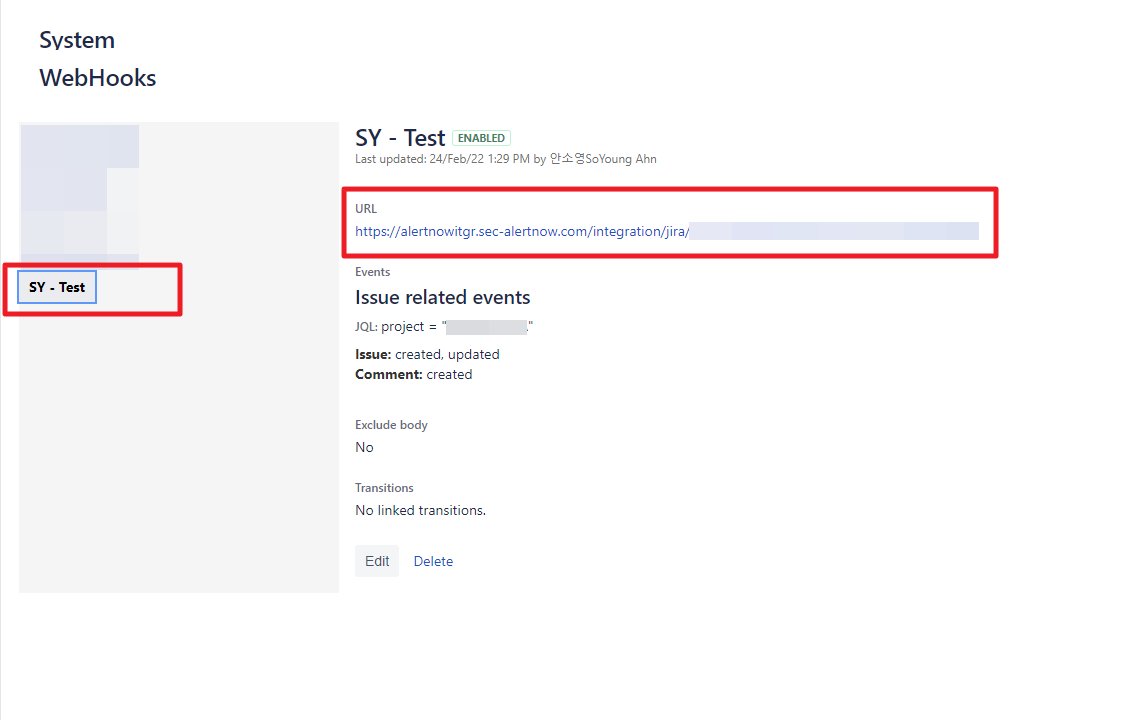
Task: Click the System heading
Action: (77, 40)
